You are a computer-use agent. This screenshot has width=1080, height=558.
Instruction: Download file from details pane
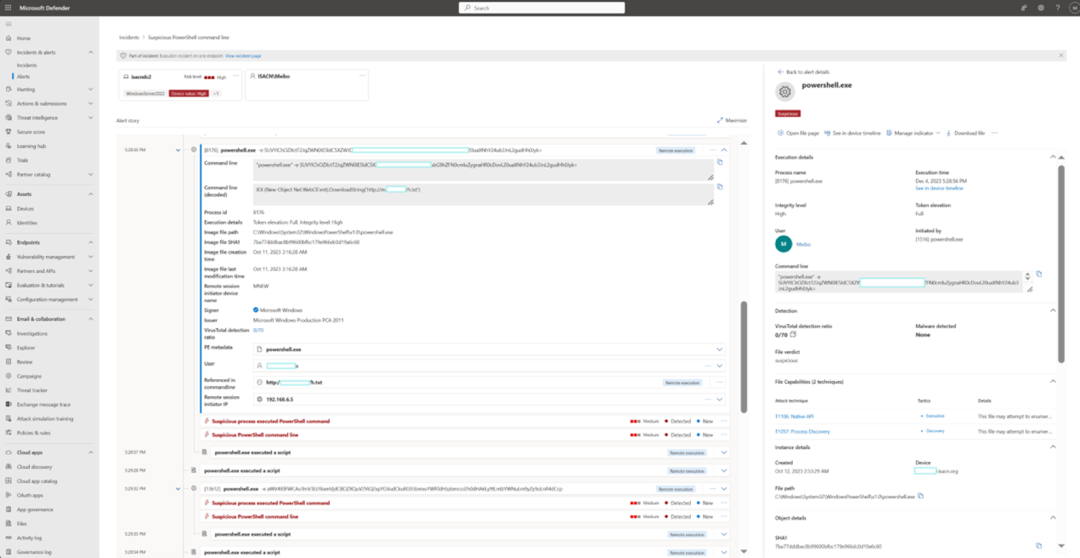pos(966,133)
